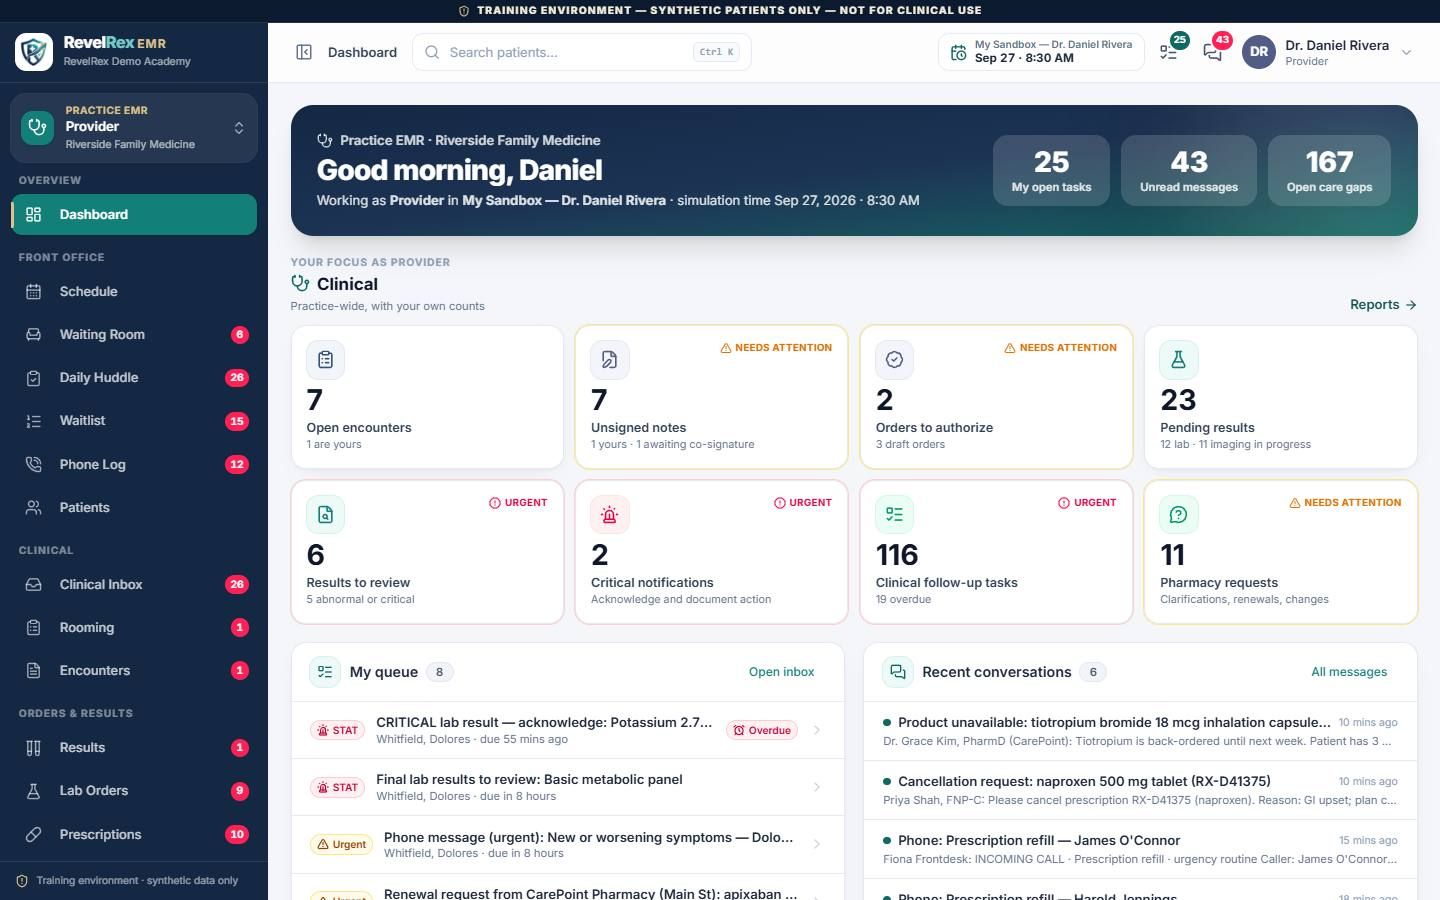Expand the Practice EMR Provider role switcher

[x=134, y=127]
